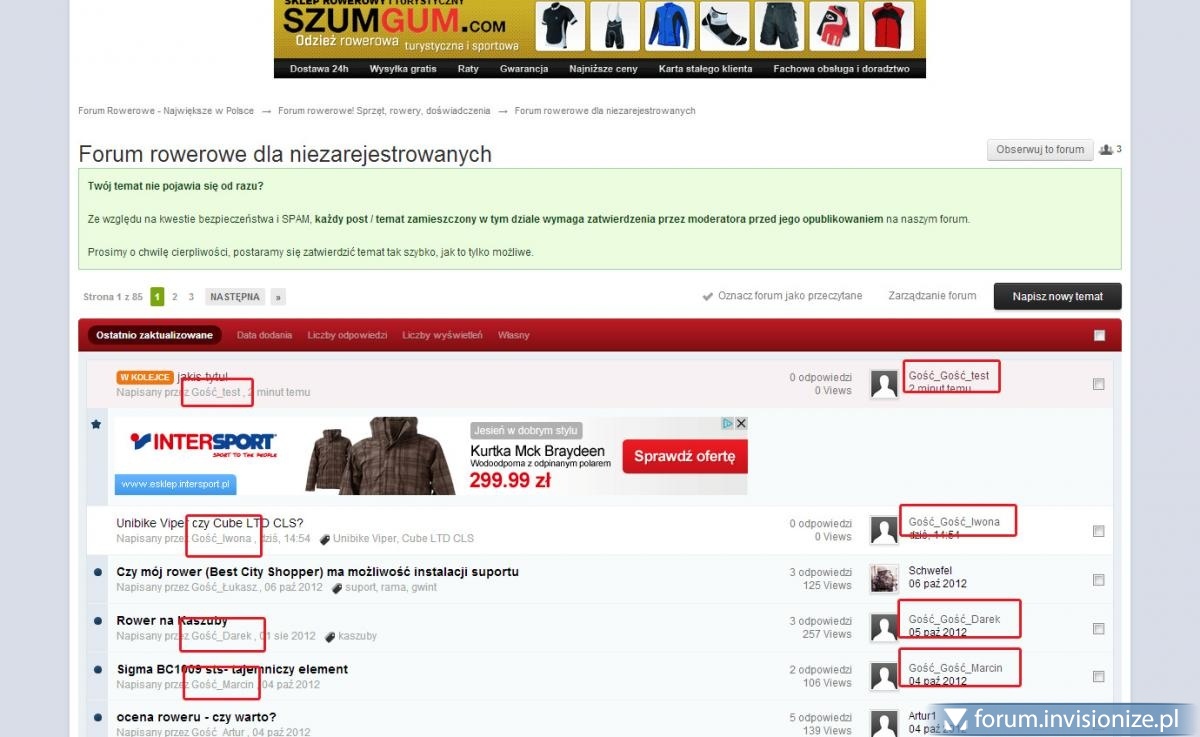Select current page 1 pagination button
Image resolution: width=1200 pixels, height=737 pixels.
pos(157,297)
